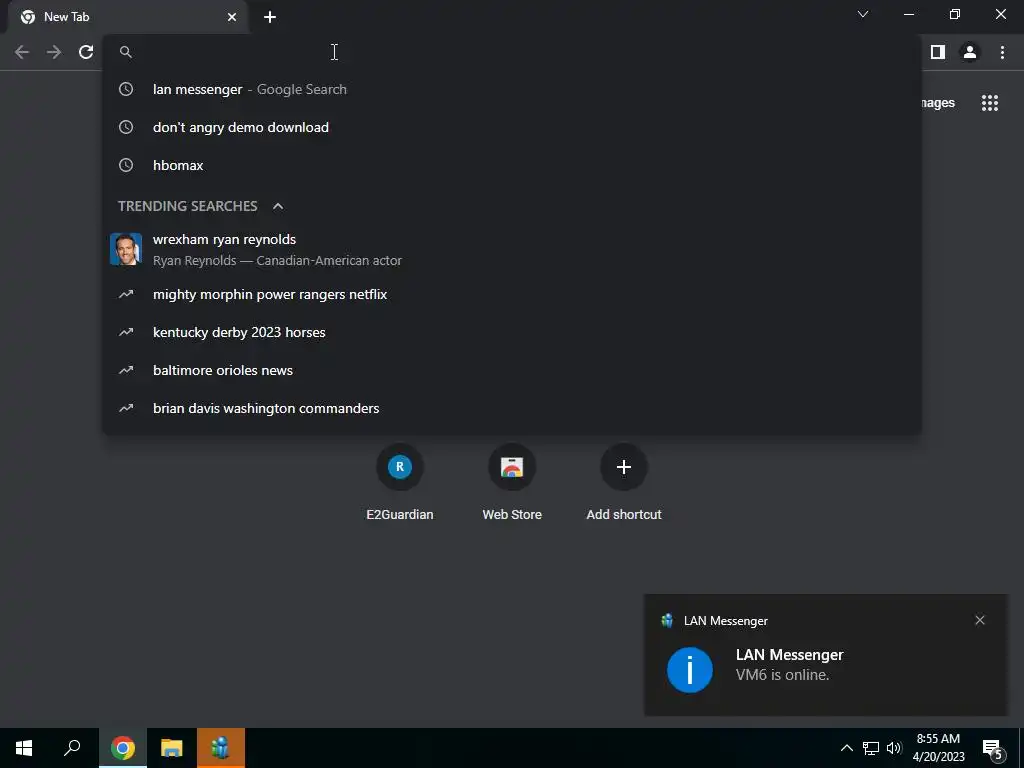Click the Add shortcut button
1024x768 pixels.
tap(624, 482)
